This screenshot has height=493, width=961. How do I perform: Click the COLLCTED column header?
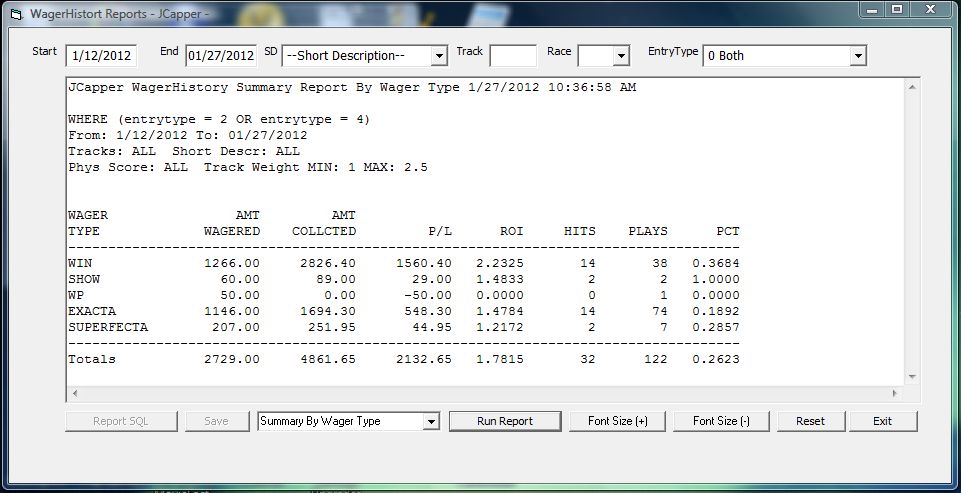click(324, 231)
